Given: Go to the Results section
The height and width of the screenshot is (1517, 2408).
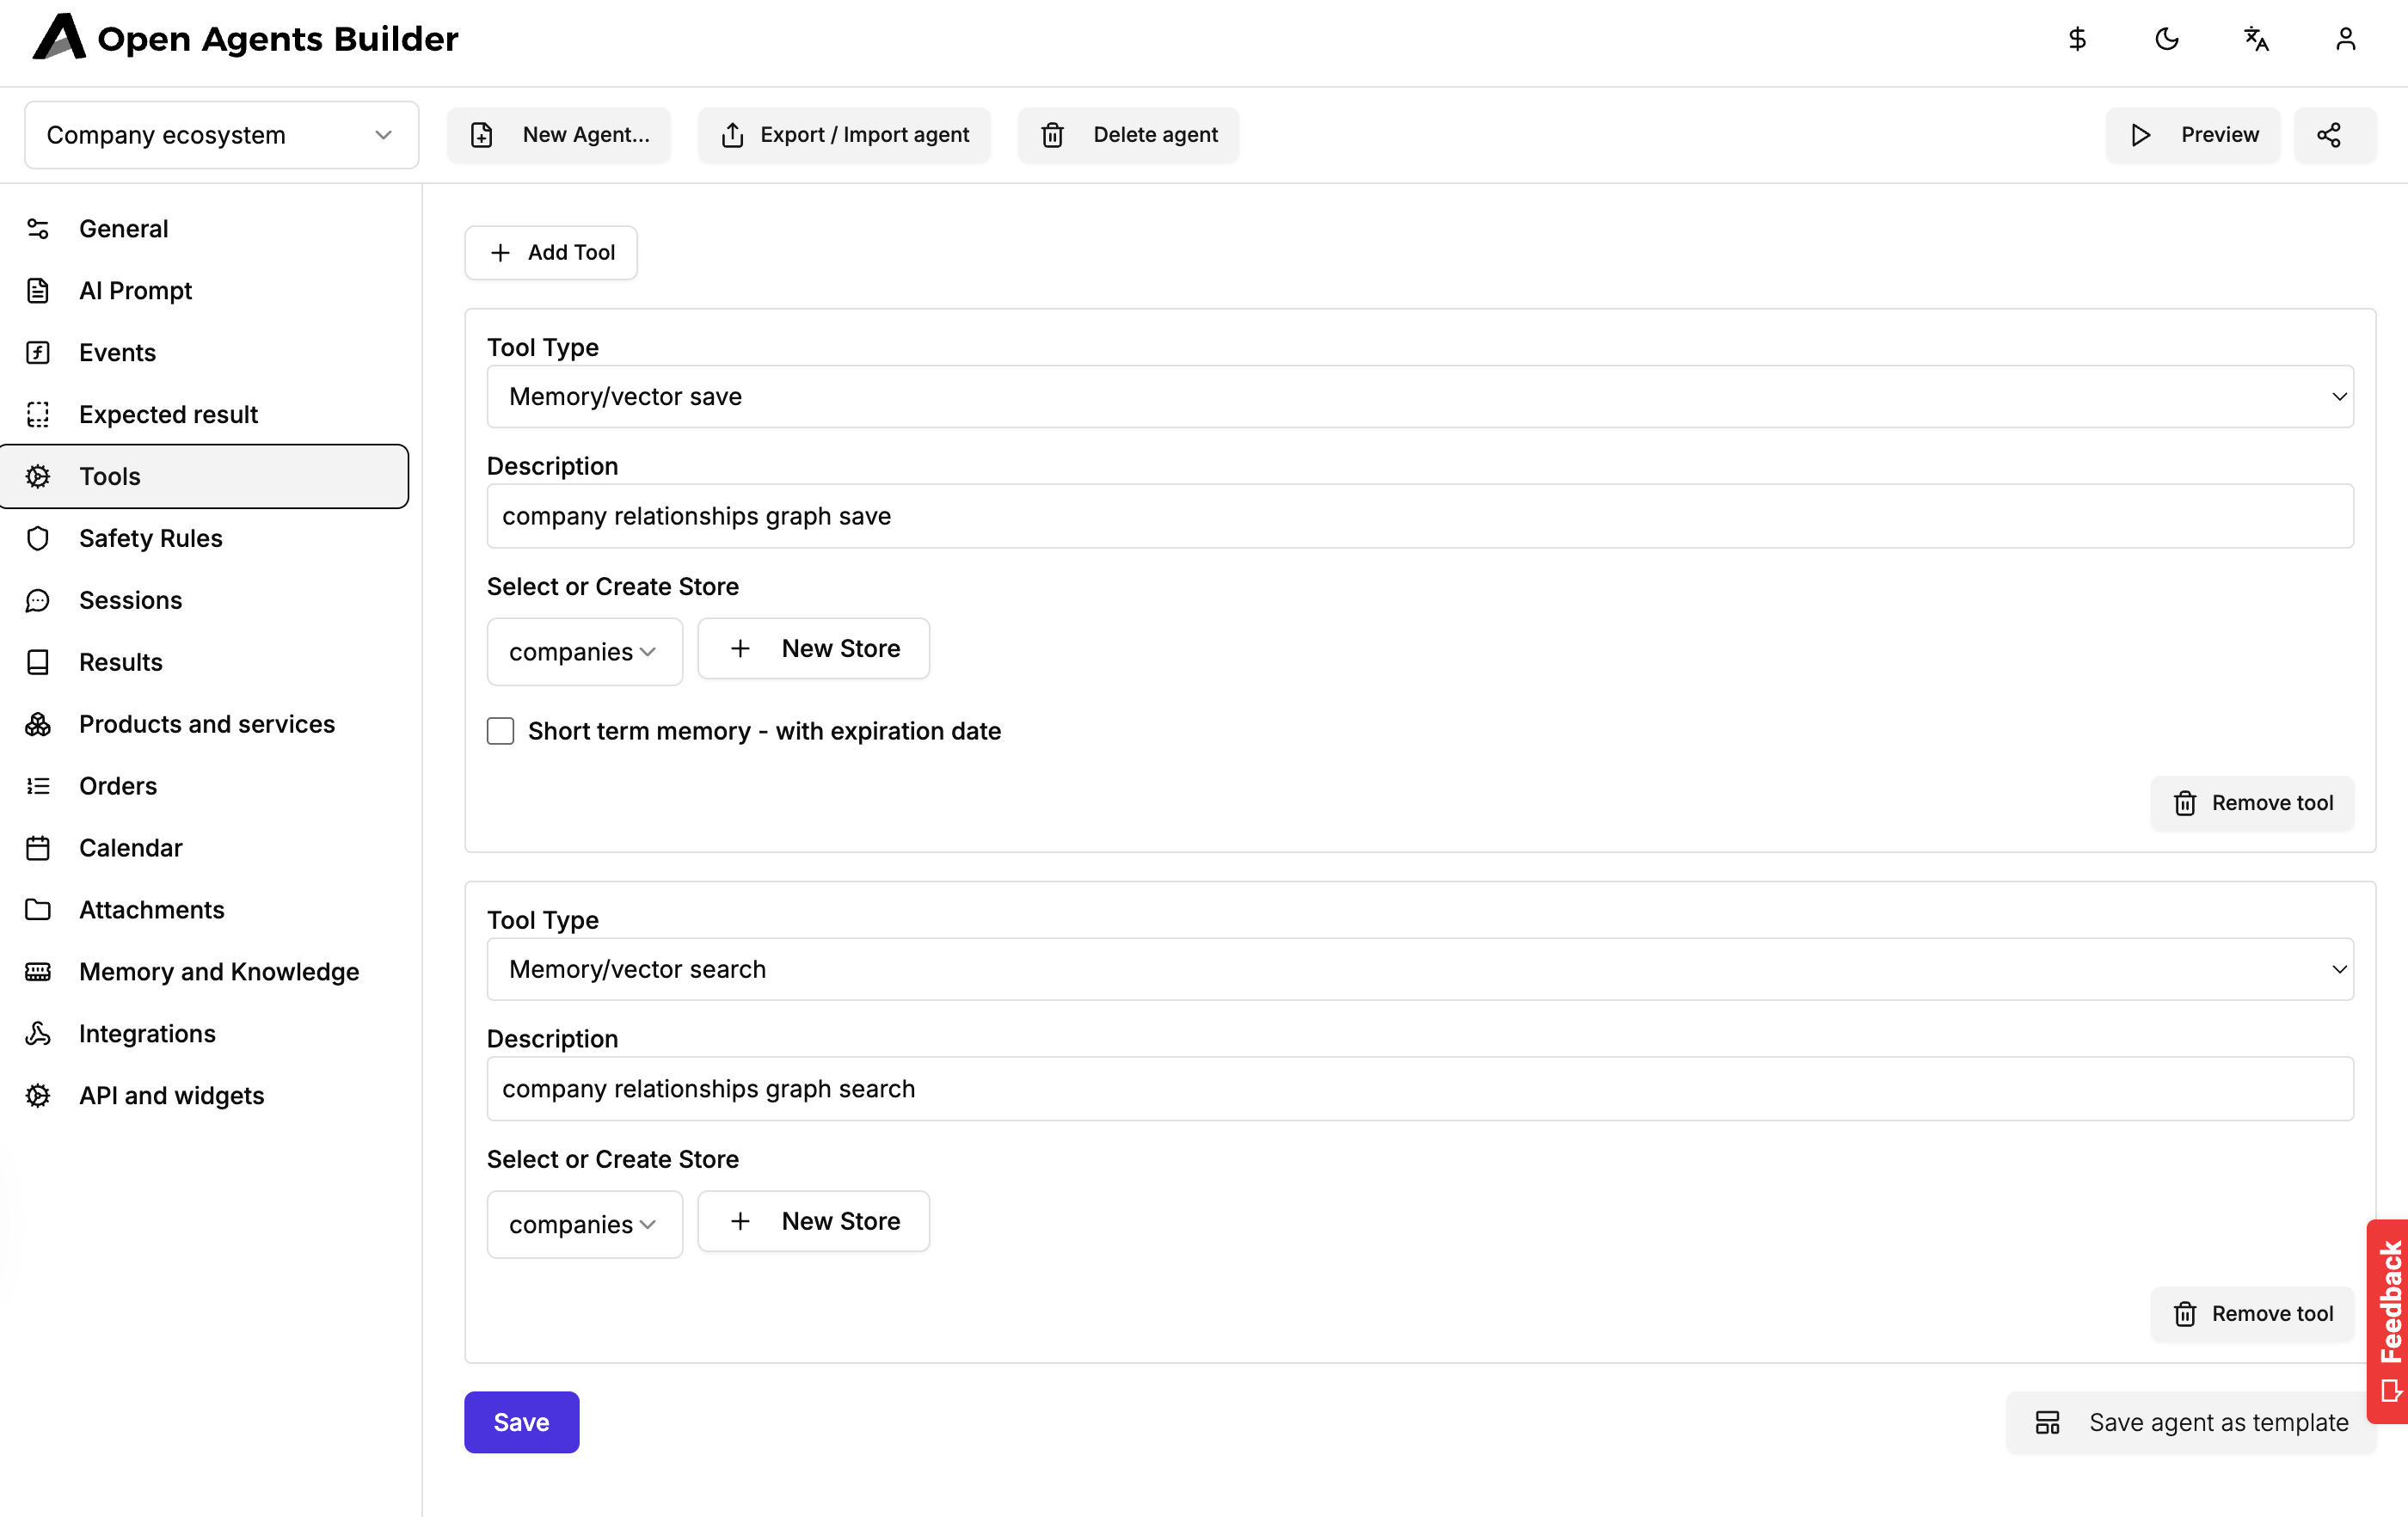Looking at the screenshot, I should 204,662.
